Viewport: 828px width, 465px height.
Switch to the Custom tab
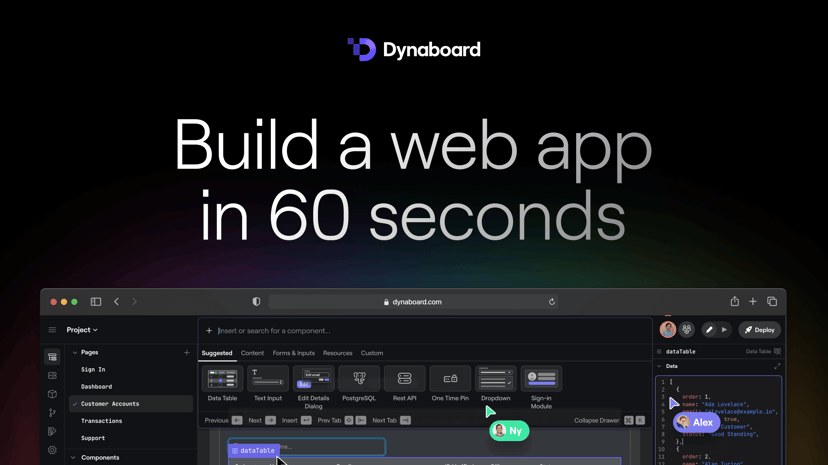coord(372,353)
